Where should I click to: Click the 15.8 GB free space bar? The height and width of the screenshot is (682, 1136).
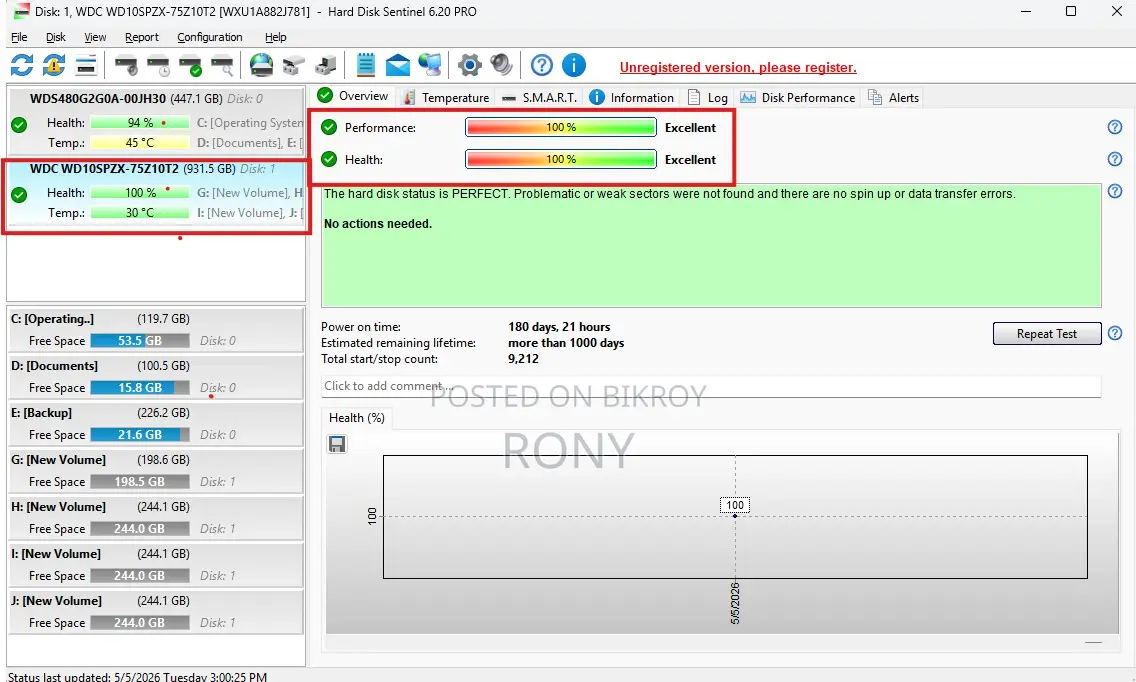coord(140,388)
